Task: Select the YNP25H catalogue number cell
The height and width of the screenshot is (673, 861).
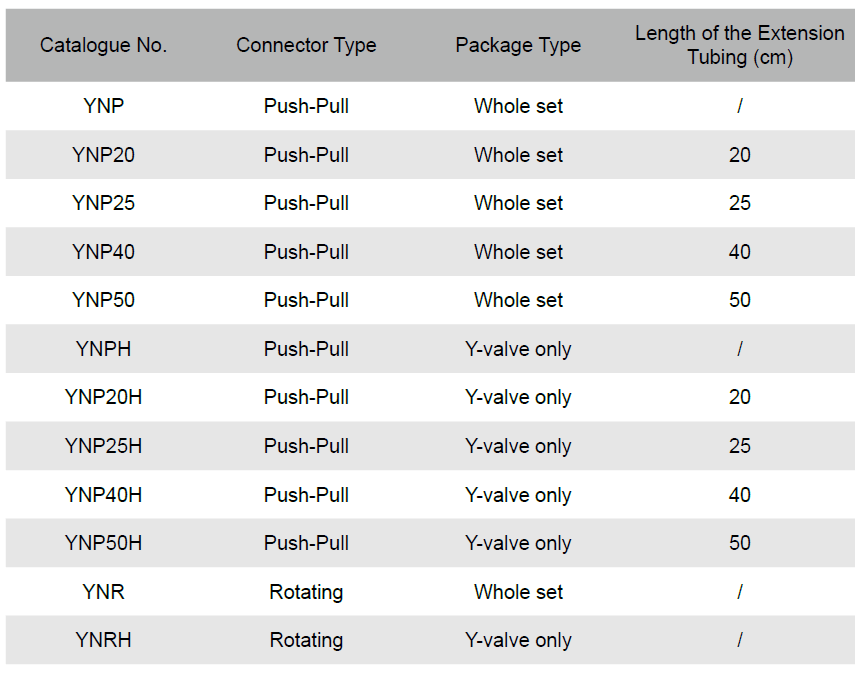Action: 103,446
